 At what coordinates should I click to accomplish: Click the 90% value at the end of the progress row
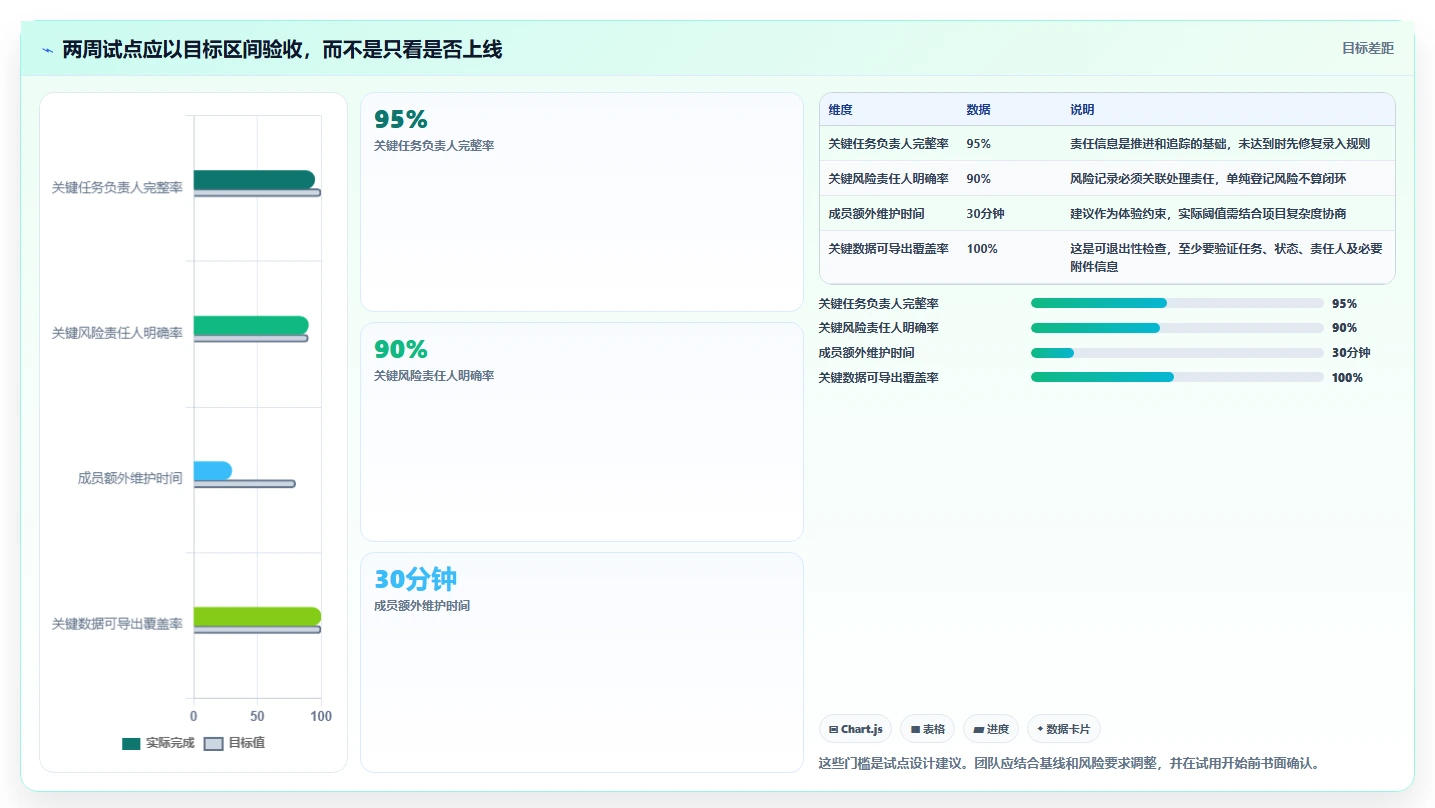click(1344, 328)
